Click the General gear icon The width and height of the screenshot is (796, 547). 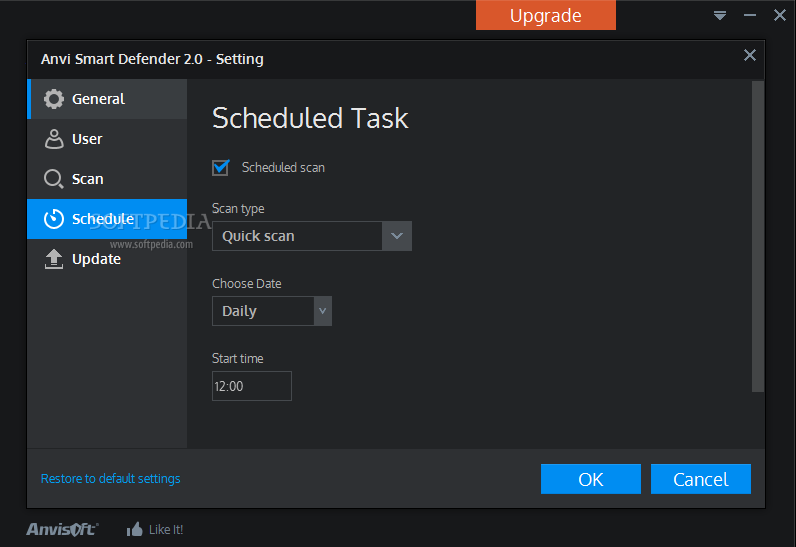(53, 99)
